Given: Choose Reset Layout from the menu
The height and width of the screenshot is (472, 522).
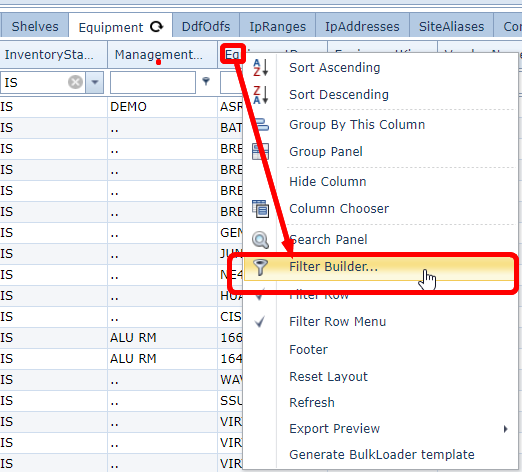Looking at the screenshot, I should tap(328, 377).
